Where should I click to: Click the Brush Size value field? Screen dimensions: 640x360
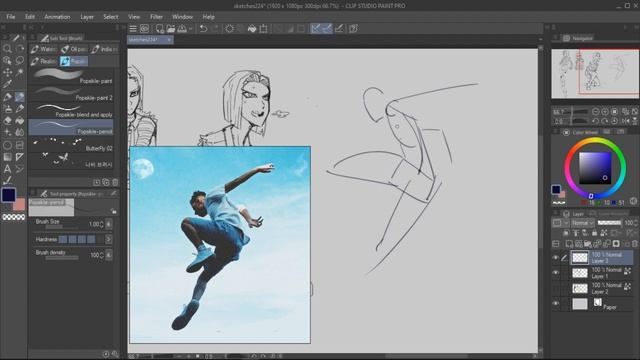pos(94,224)
